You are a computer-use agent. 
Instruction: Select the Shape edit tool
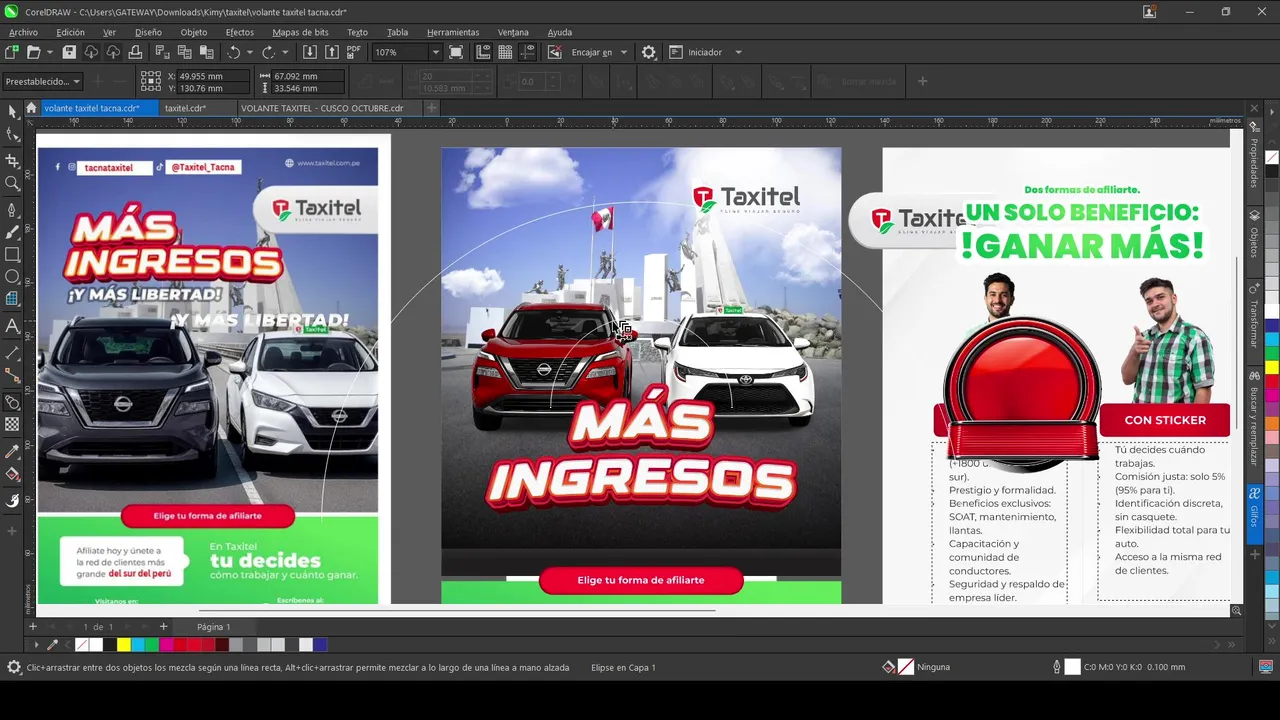[12, 135]
